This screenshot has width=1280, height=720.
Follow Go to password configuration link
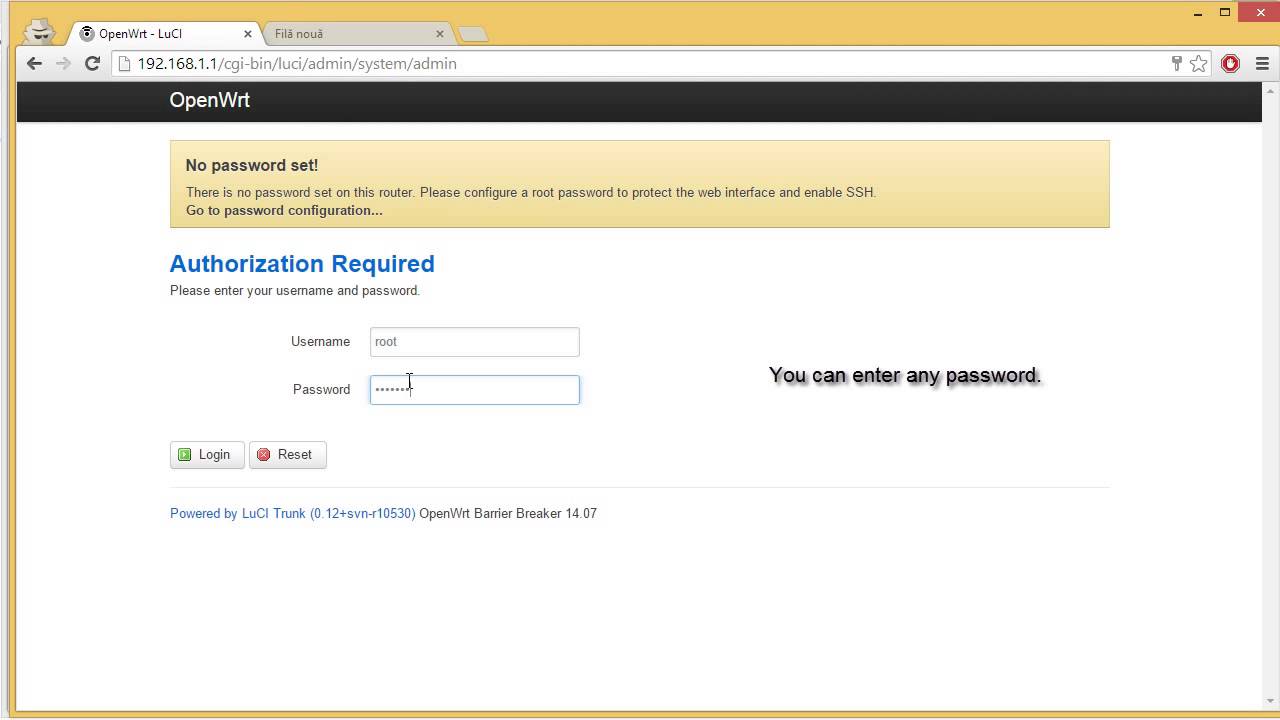284,210
